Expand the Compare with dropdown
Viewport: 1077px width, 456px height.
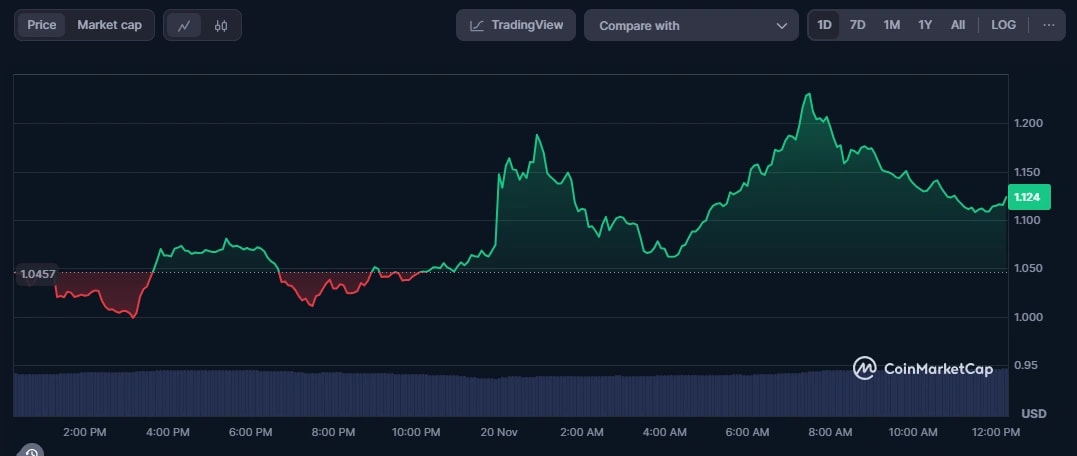[x=692, y=26]
